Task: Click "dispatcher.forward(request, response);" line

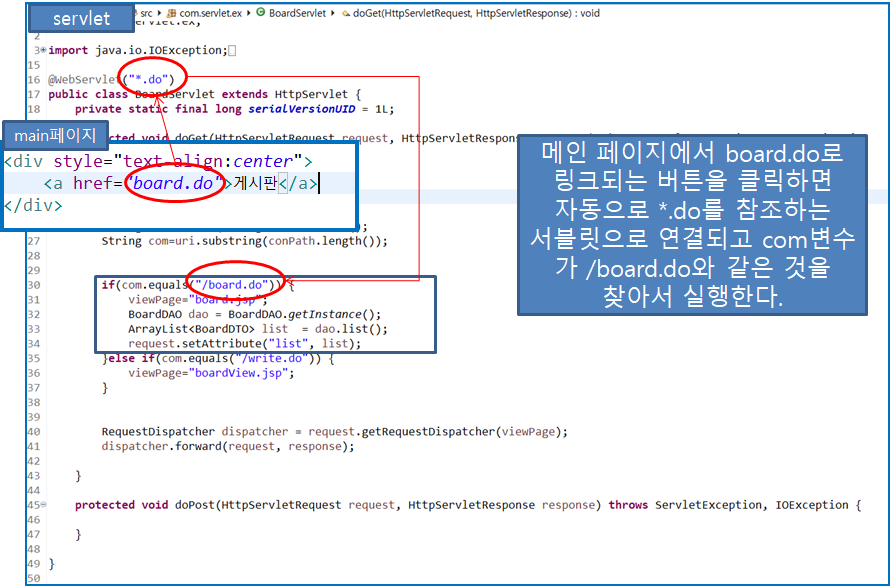Action: (x=228, y=446)
